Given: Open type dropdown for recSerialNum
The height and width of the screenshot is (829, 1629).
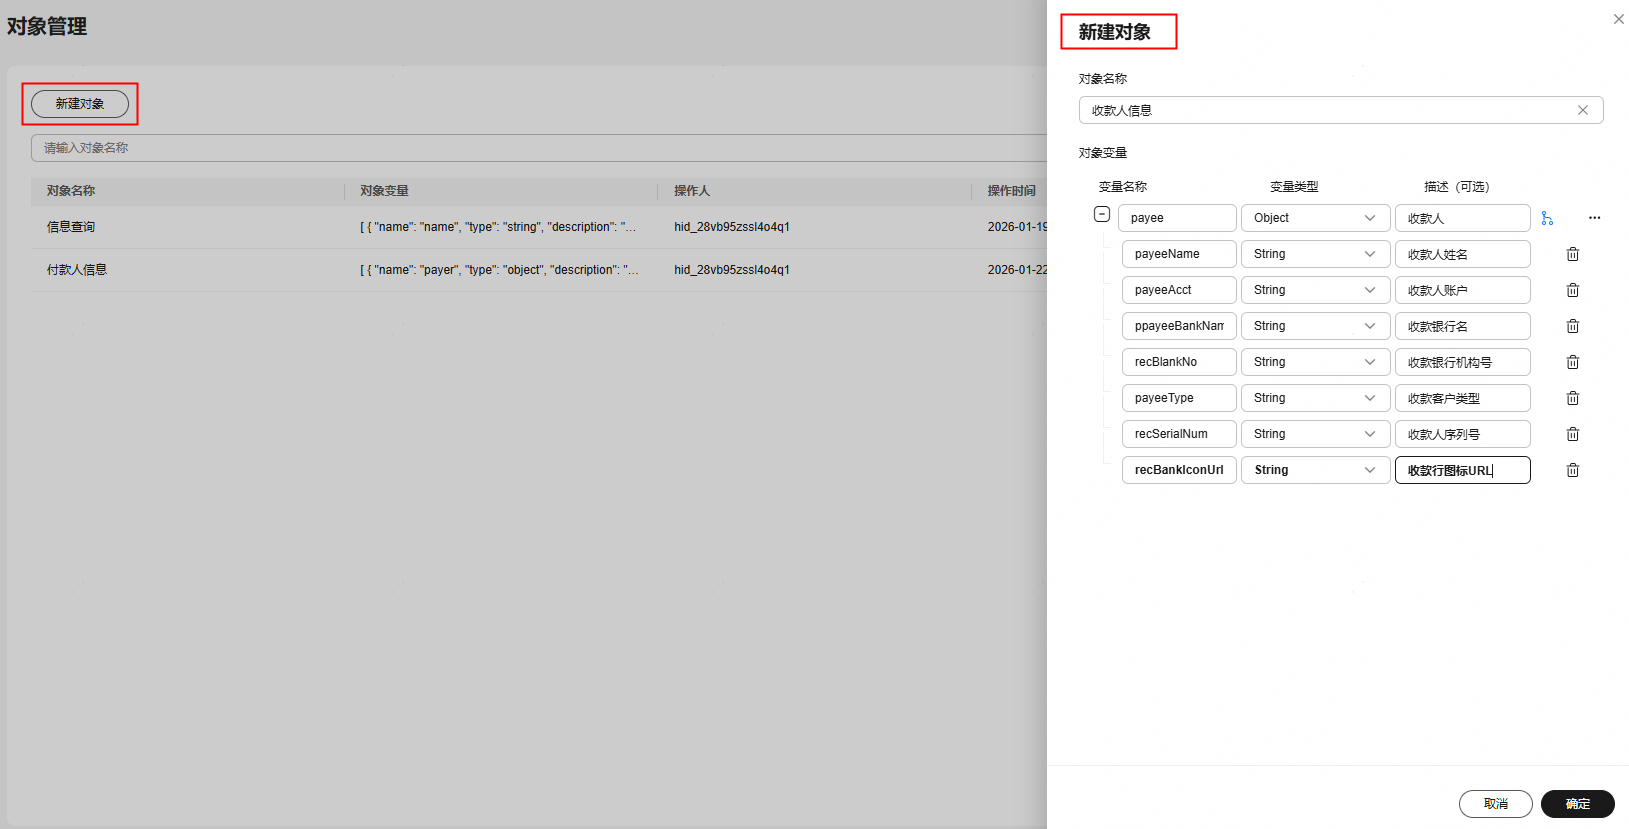Looking at the screenshot, I should point(1315,434).
